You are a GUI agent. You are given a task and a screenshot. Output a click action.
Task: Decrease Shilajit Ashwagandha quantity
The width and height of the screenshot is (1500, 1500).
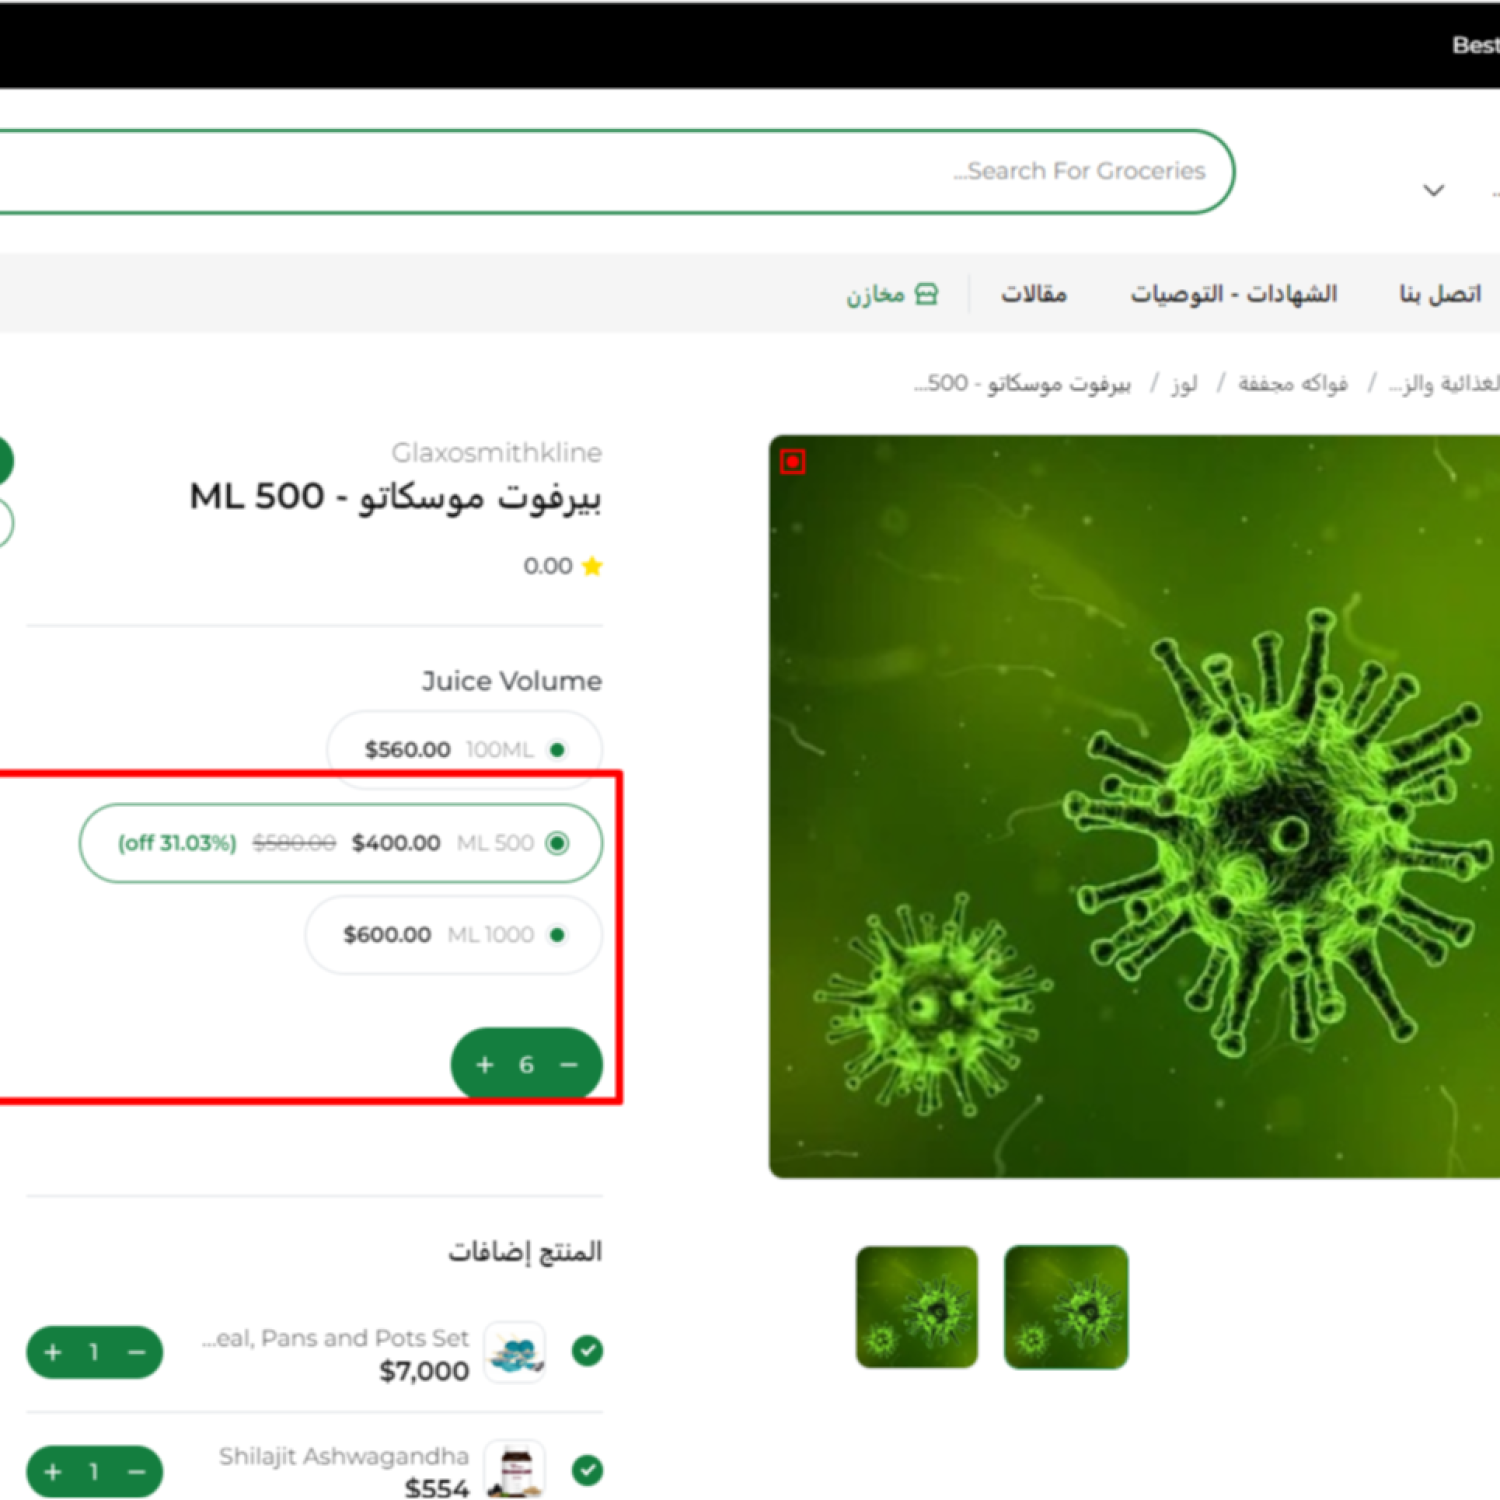(137, 1472)
